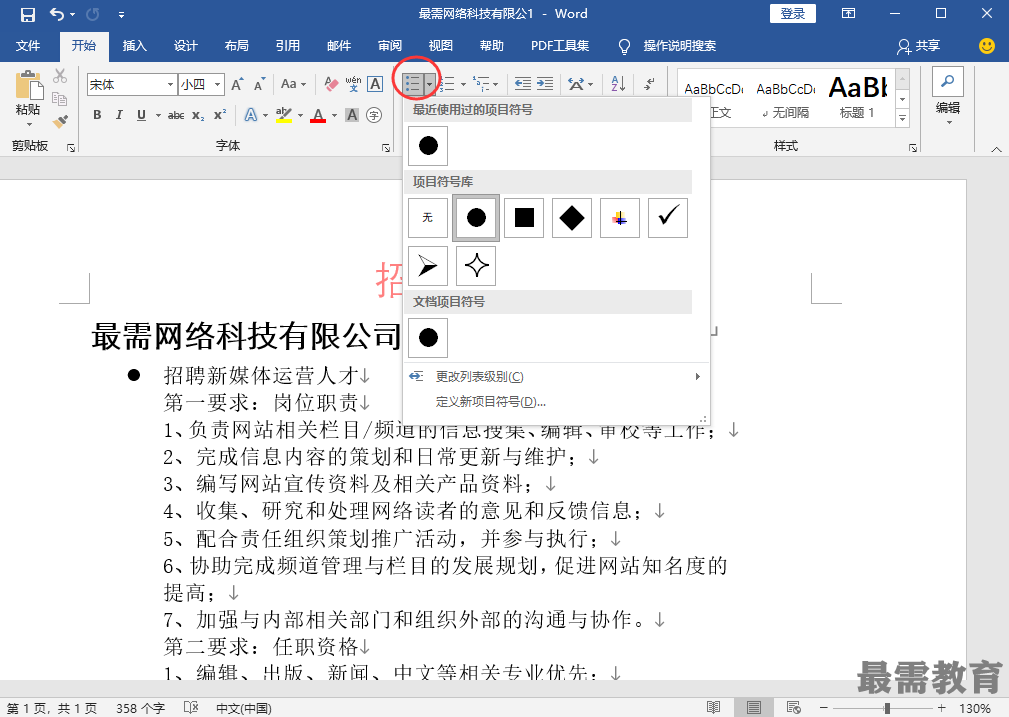Switch to the 审阅 tab
This screenshot has width=1009, height=717.
(389, 46)
